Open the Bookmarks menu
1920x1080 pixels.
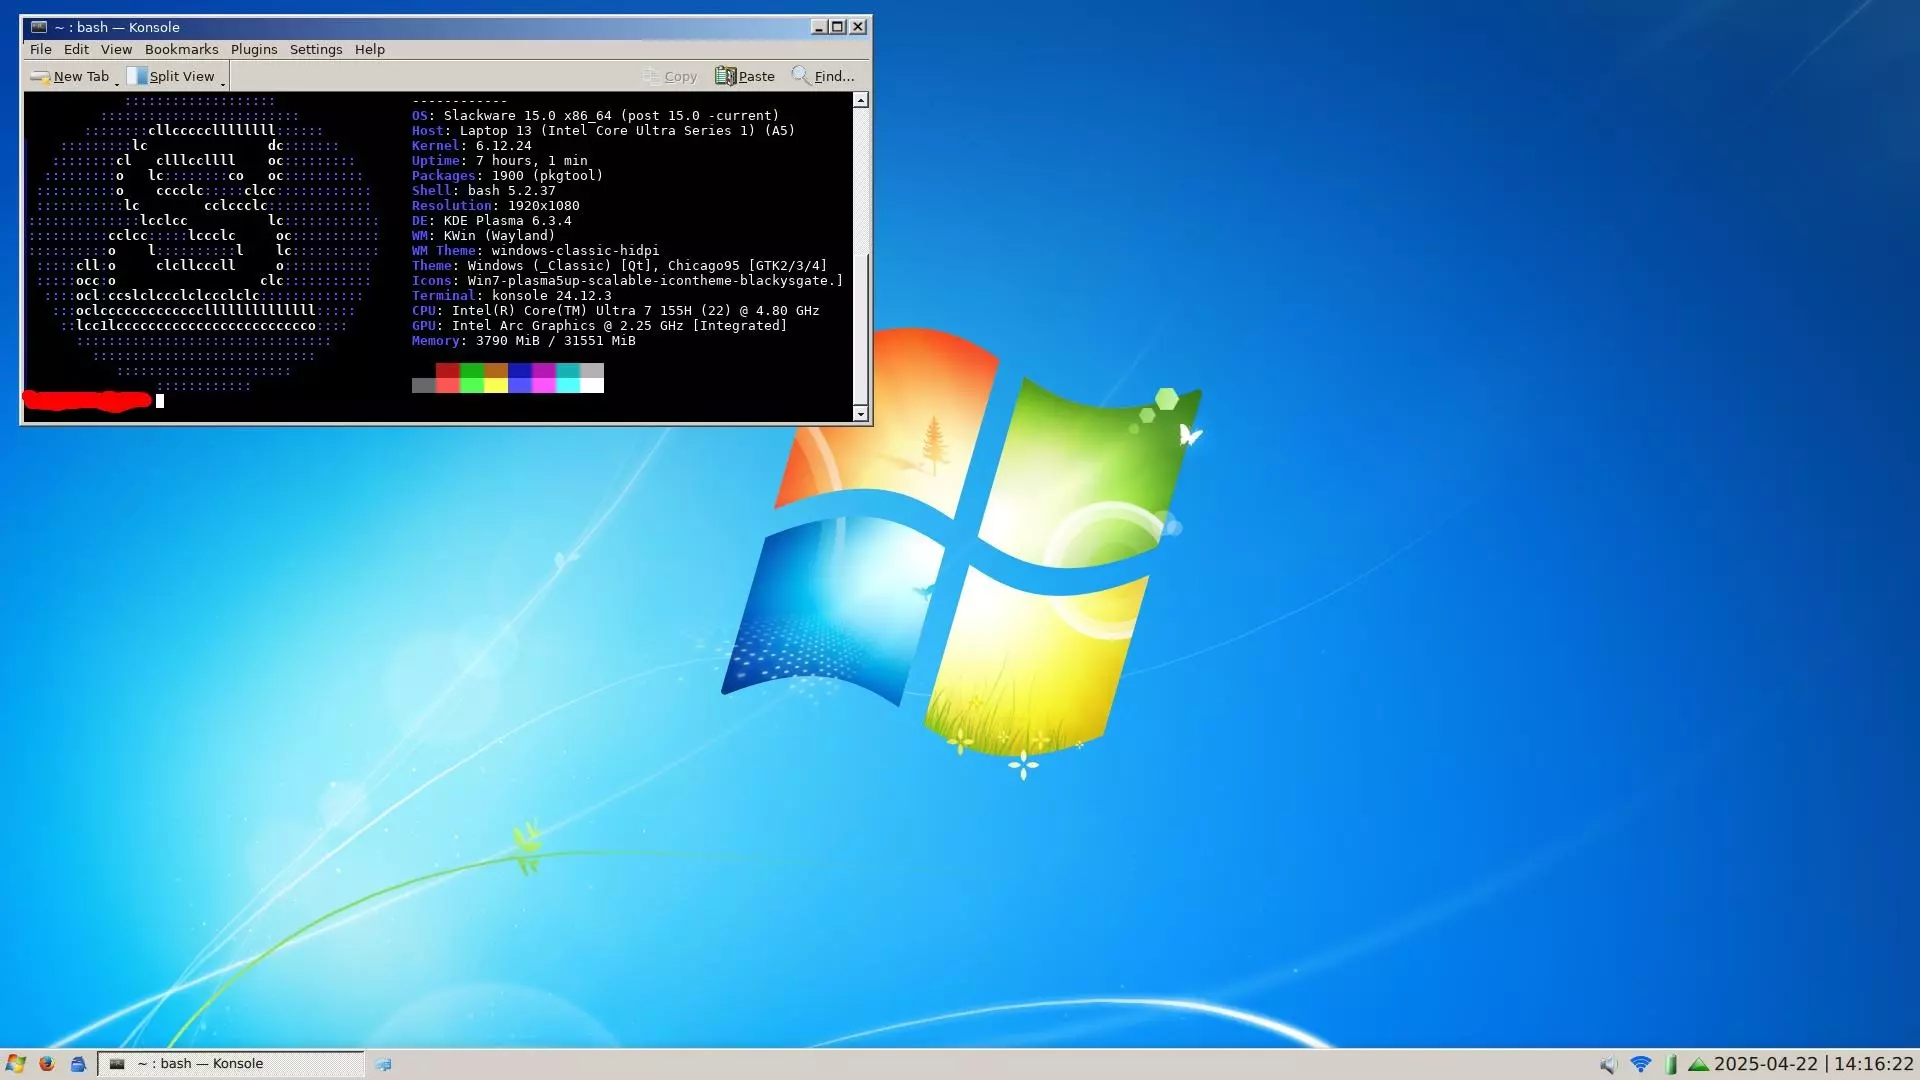[181, 49]
